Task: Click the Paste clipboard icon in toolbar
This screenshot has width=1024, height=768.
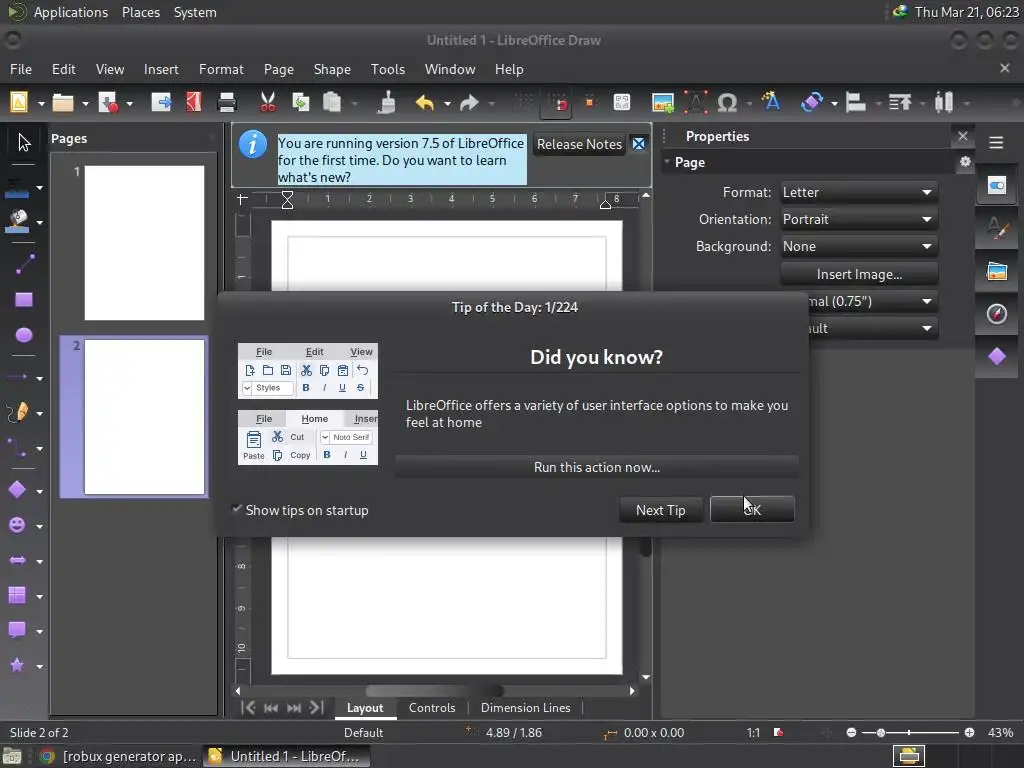Action: click(332, 103)
